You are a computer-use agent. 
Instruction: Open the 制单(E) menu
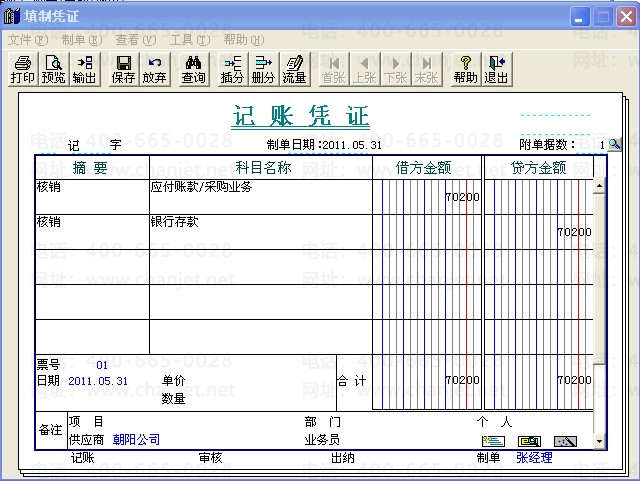[x=82, y=40]
